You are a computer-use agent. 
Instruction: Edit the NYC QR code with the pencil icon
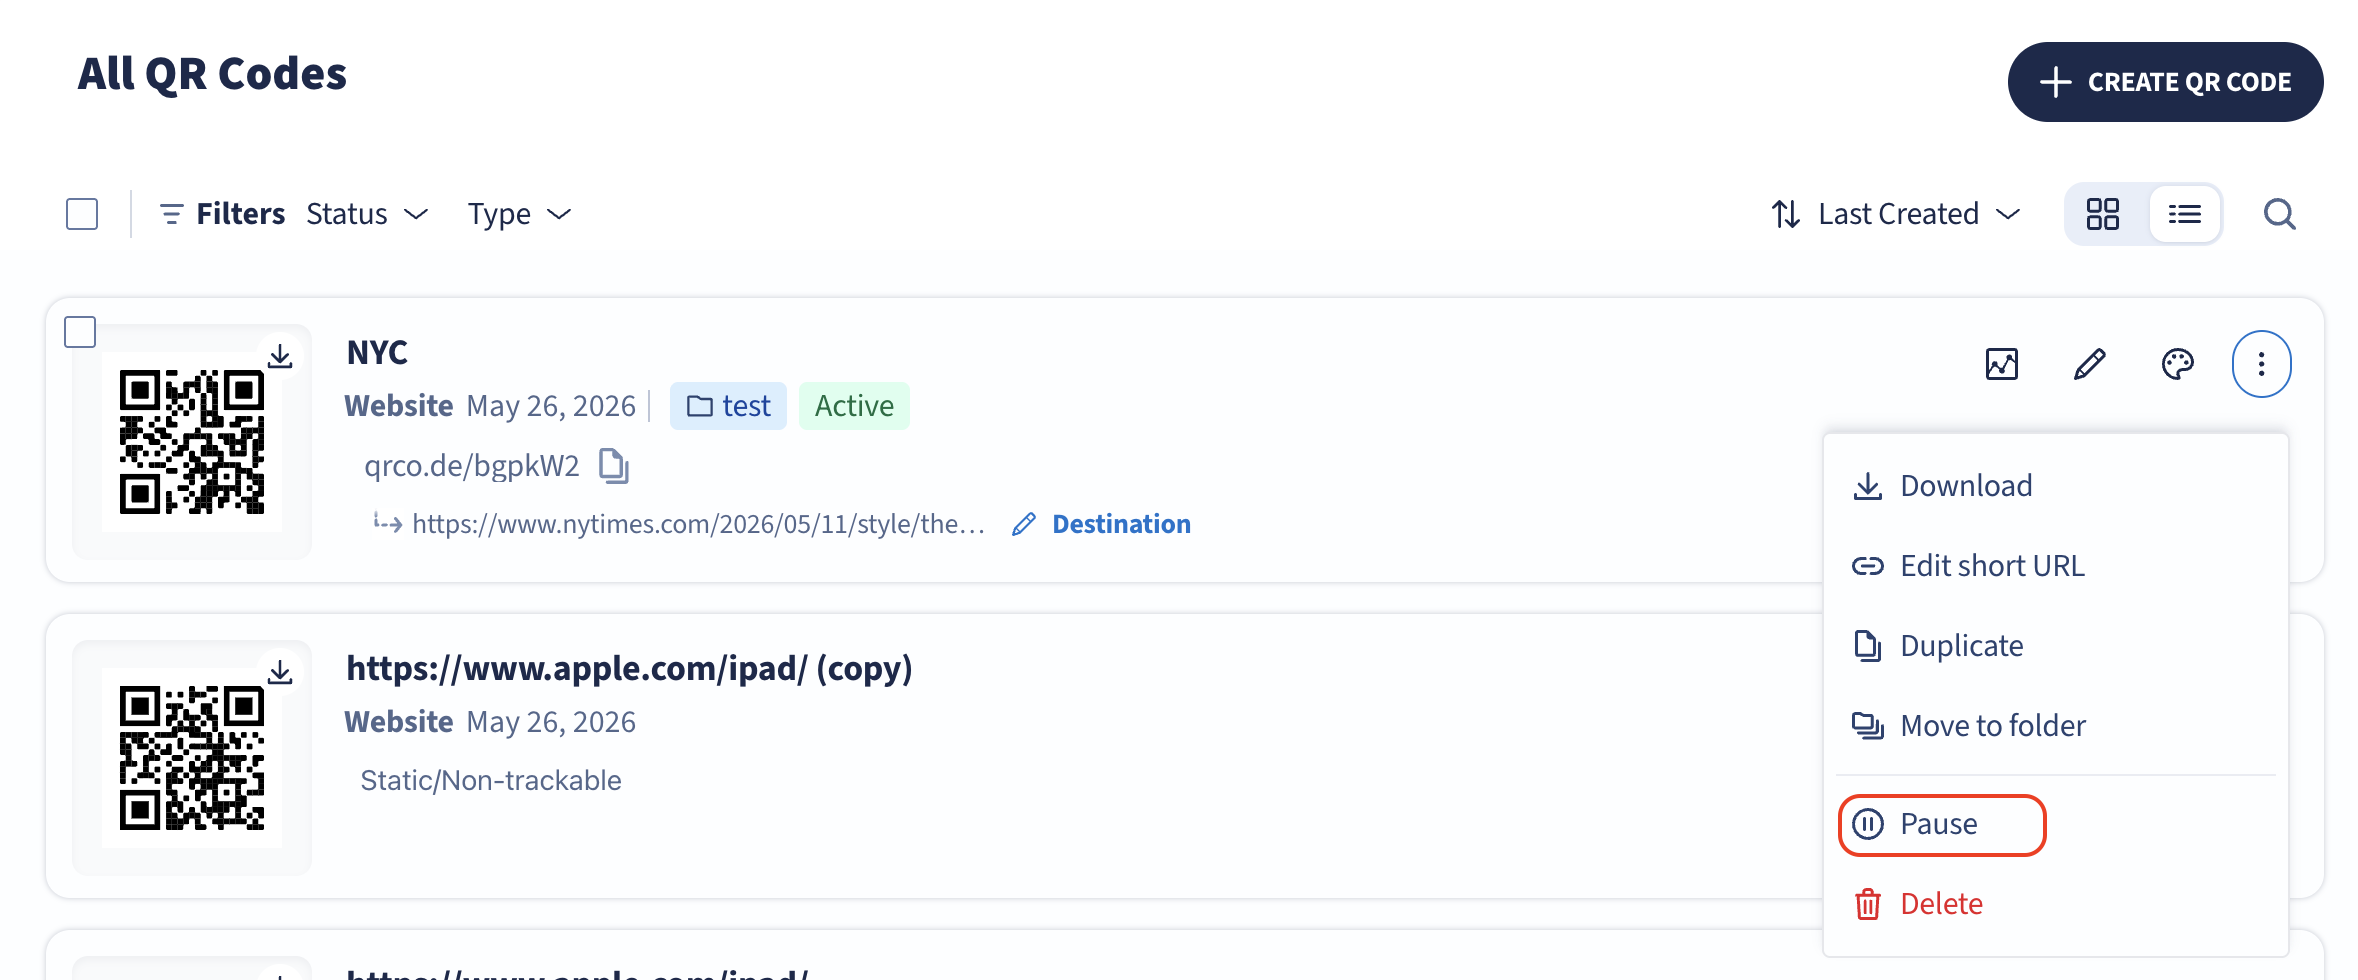(2090, 364)
